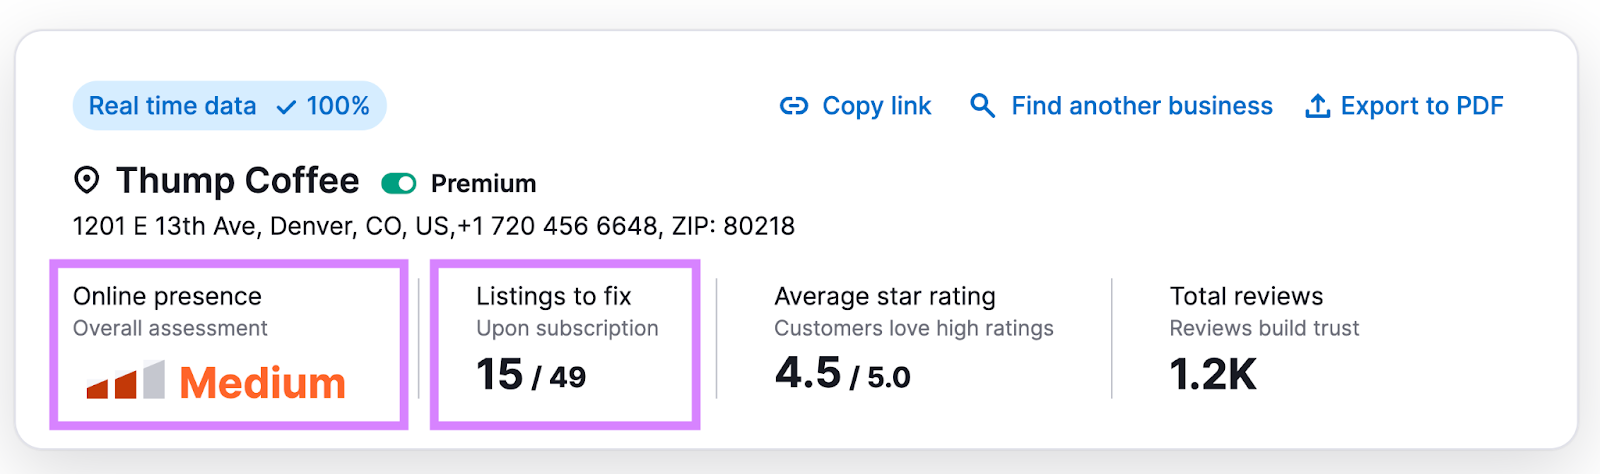Click the business address line with ZIP 80218

pyautogui.click(x=433, y=226)
